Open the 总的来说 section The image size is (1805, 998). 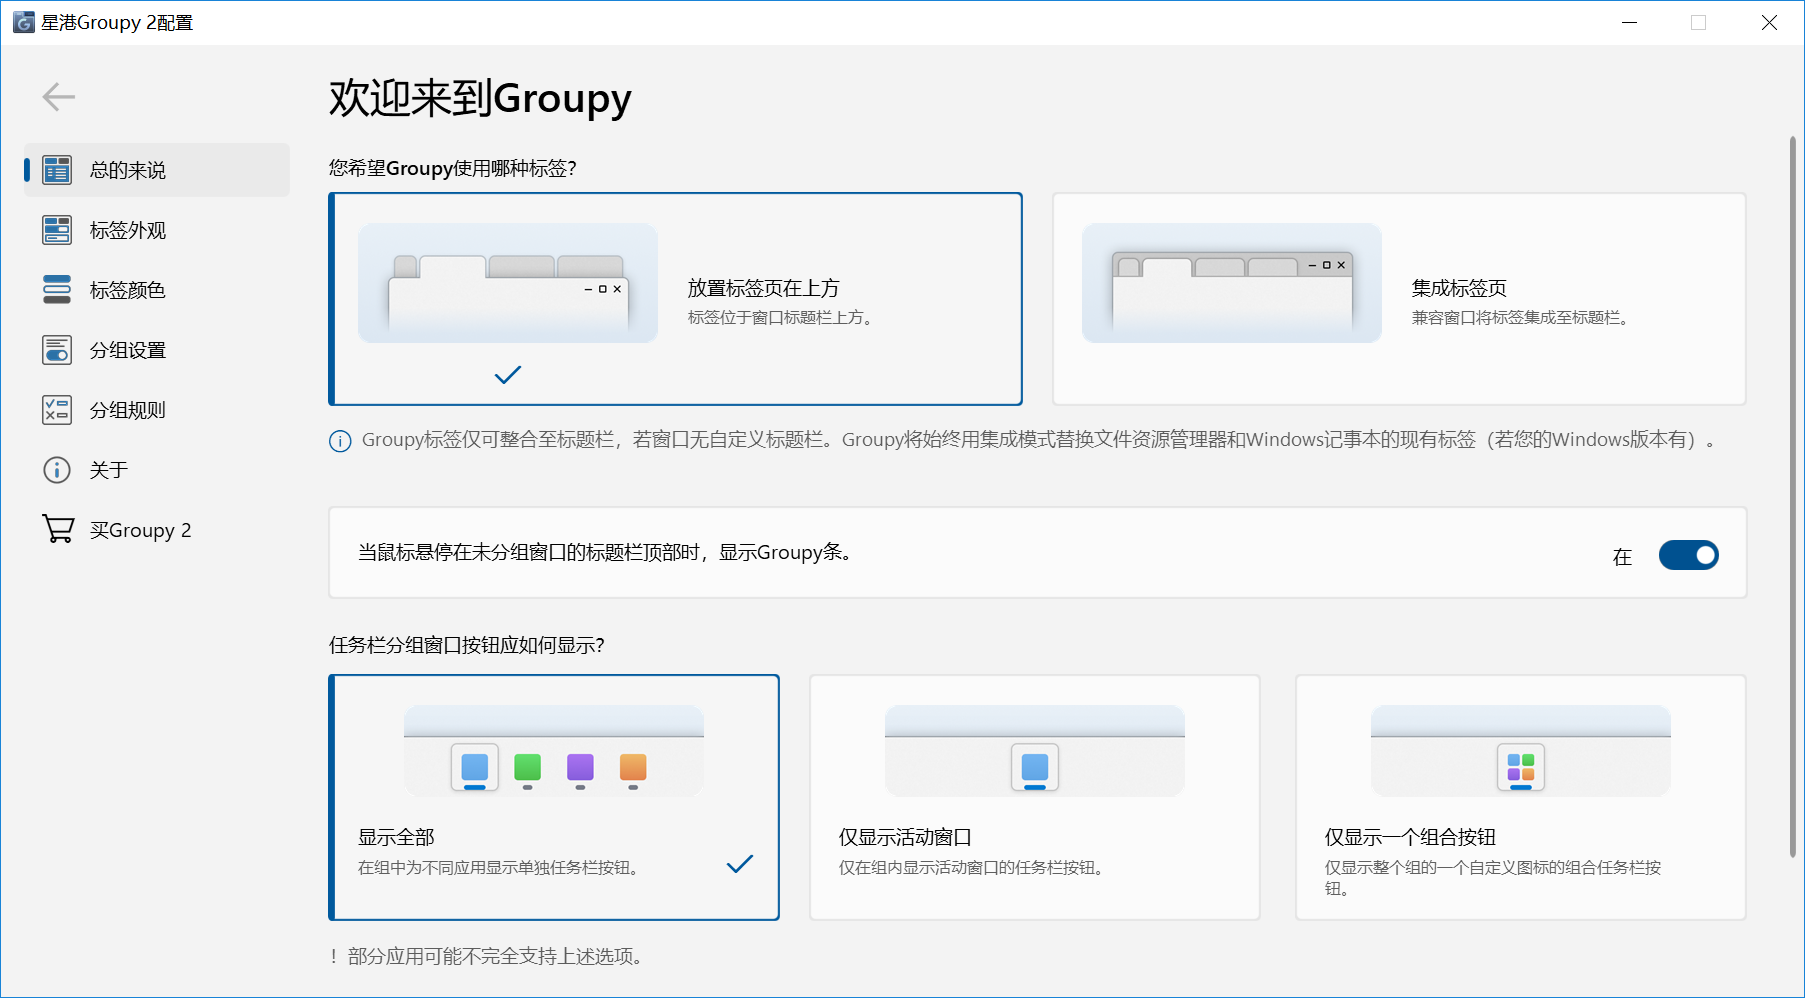click(157, 170)
